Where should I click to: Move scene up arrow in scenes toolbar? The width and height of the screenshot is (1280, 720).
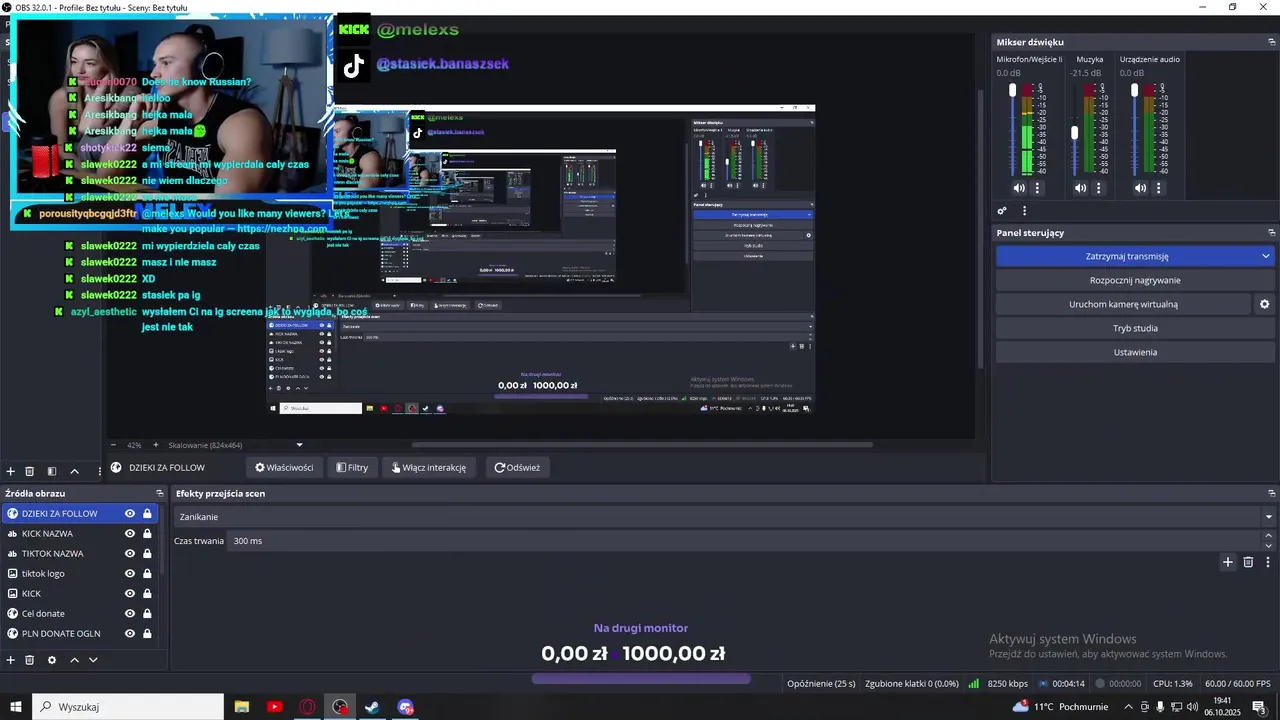coord(74,471)
